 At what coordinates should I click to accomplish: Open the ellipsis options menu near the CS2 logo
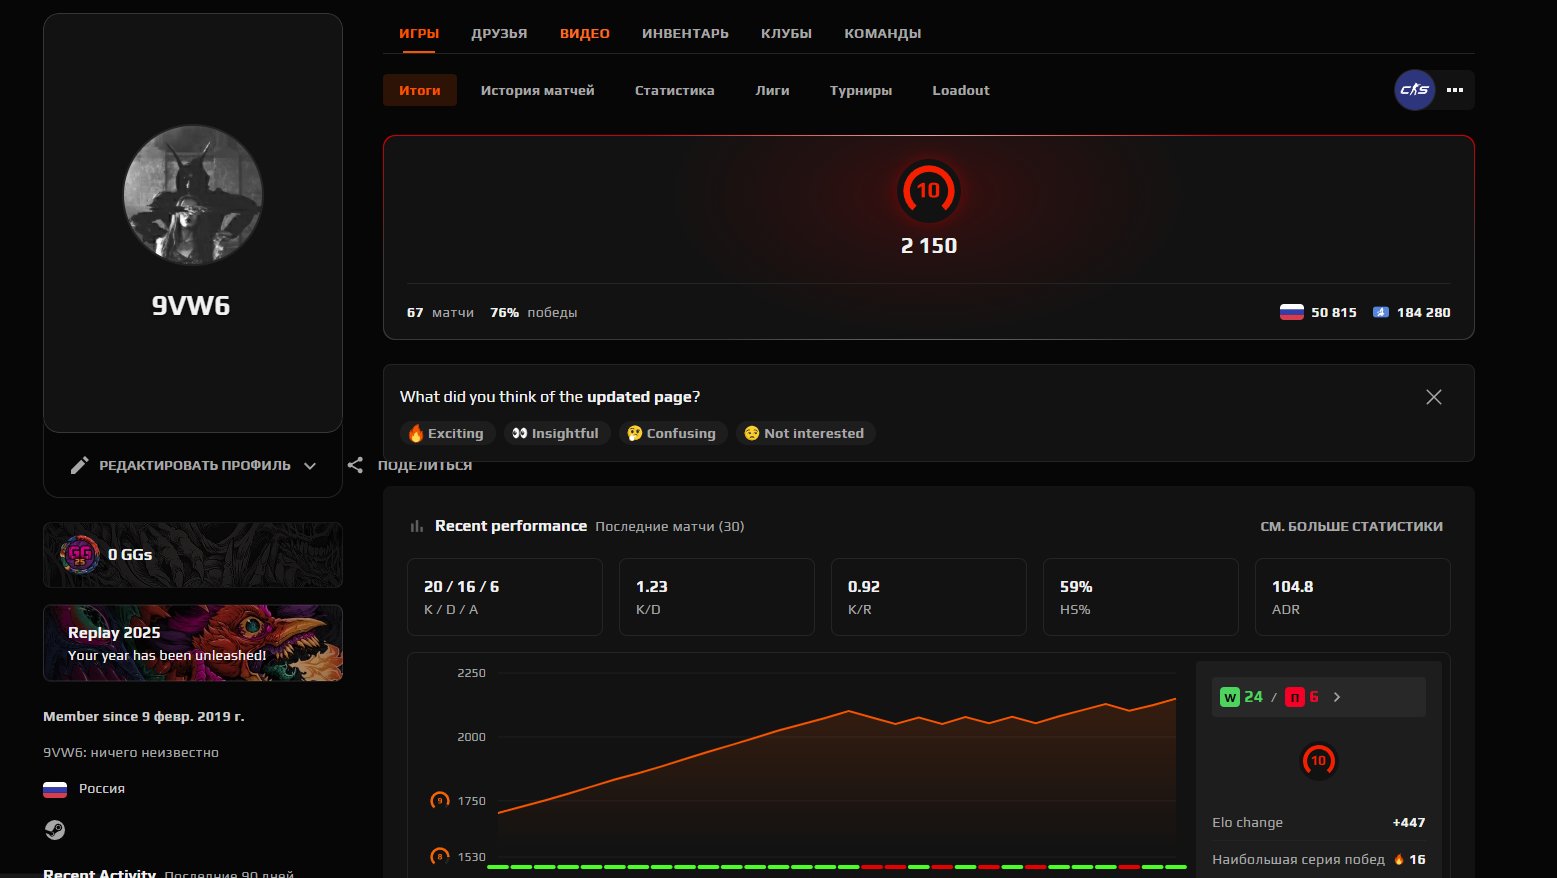1454,90
